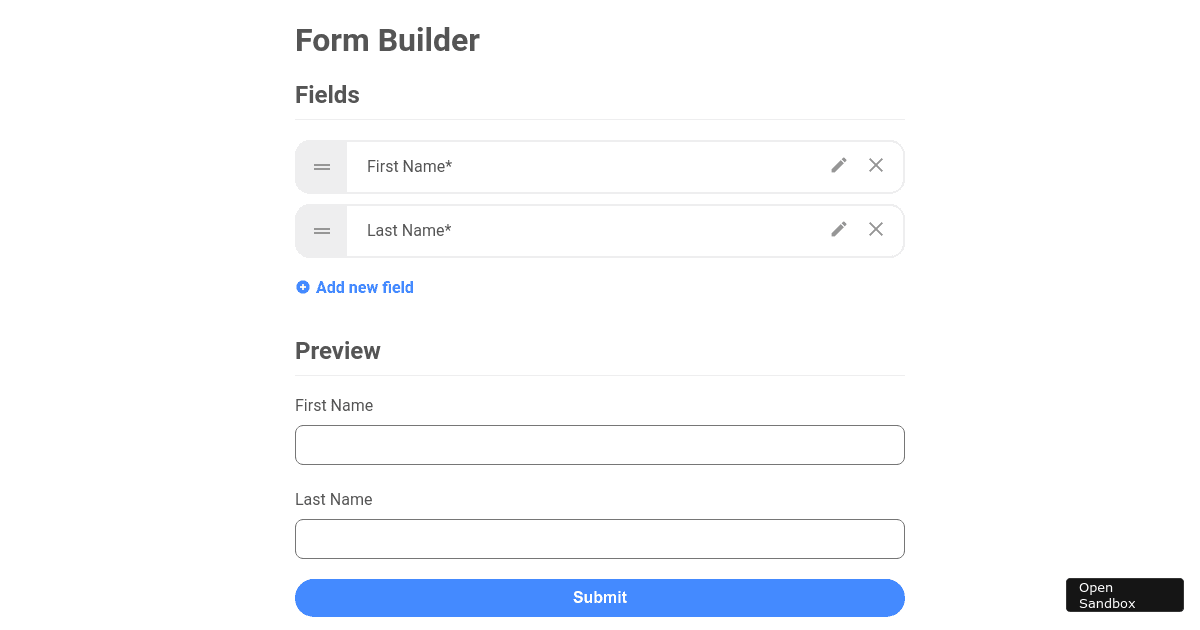1200x630 pixels.
Task: Click inside the Last Name preview input
Action: 600,538
